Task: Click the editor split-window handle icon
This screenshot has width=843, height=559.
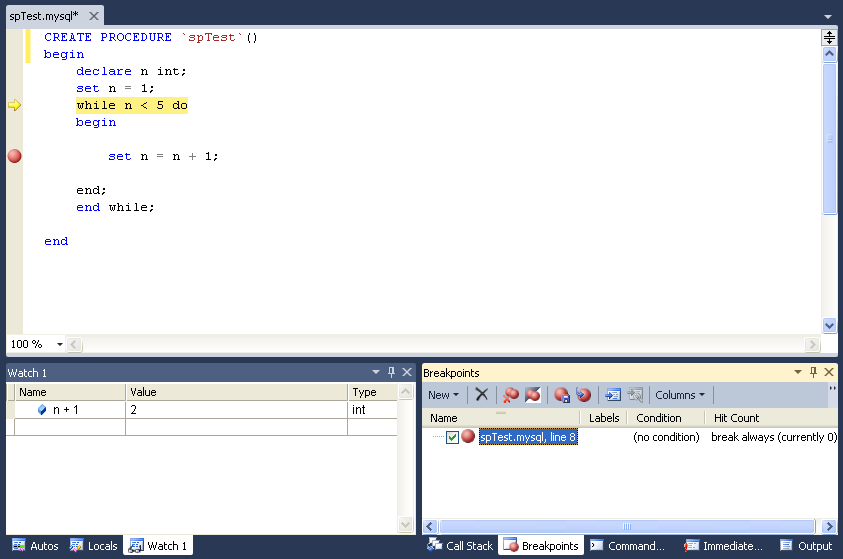Action: pos(829,37)
